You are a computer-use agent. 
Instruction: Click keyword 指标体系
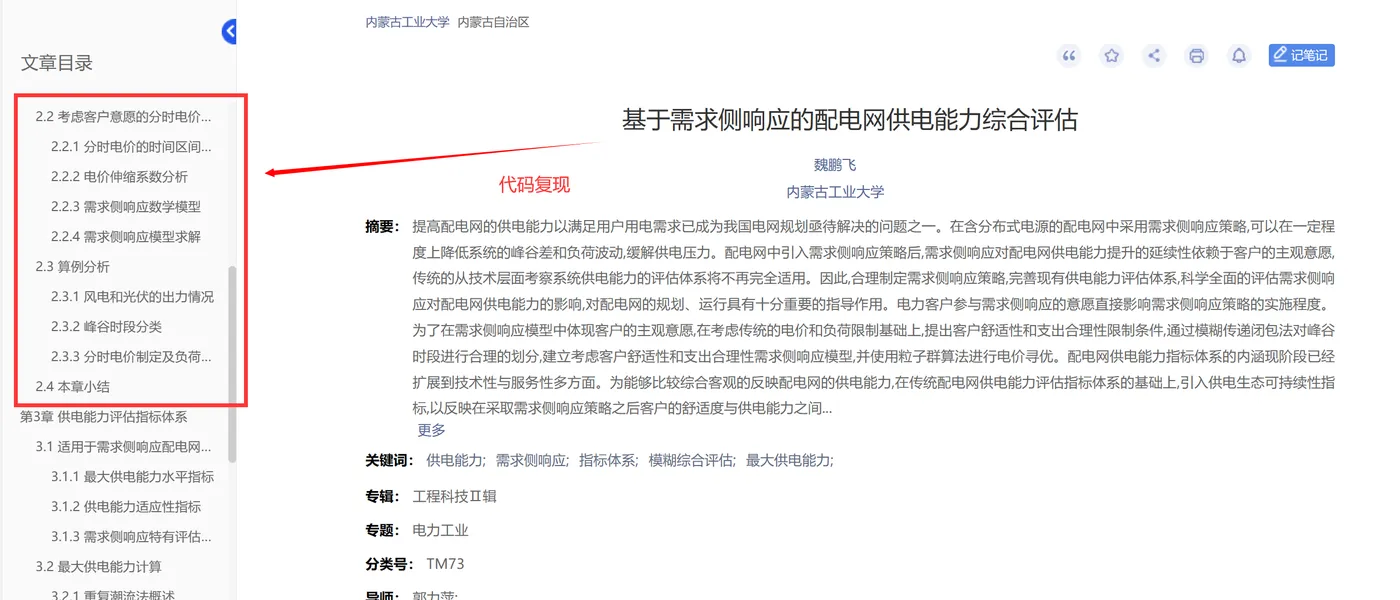607,460
